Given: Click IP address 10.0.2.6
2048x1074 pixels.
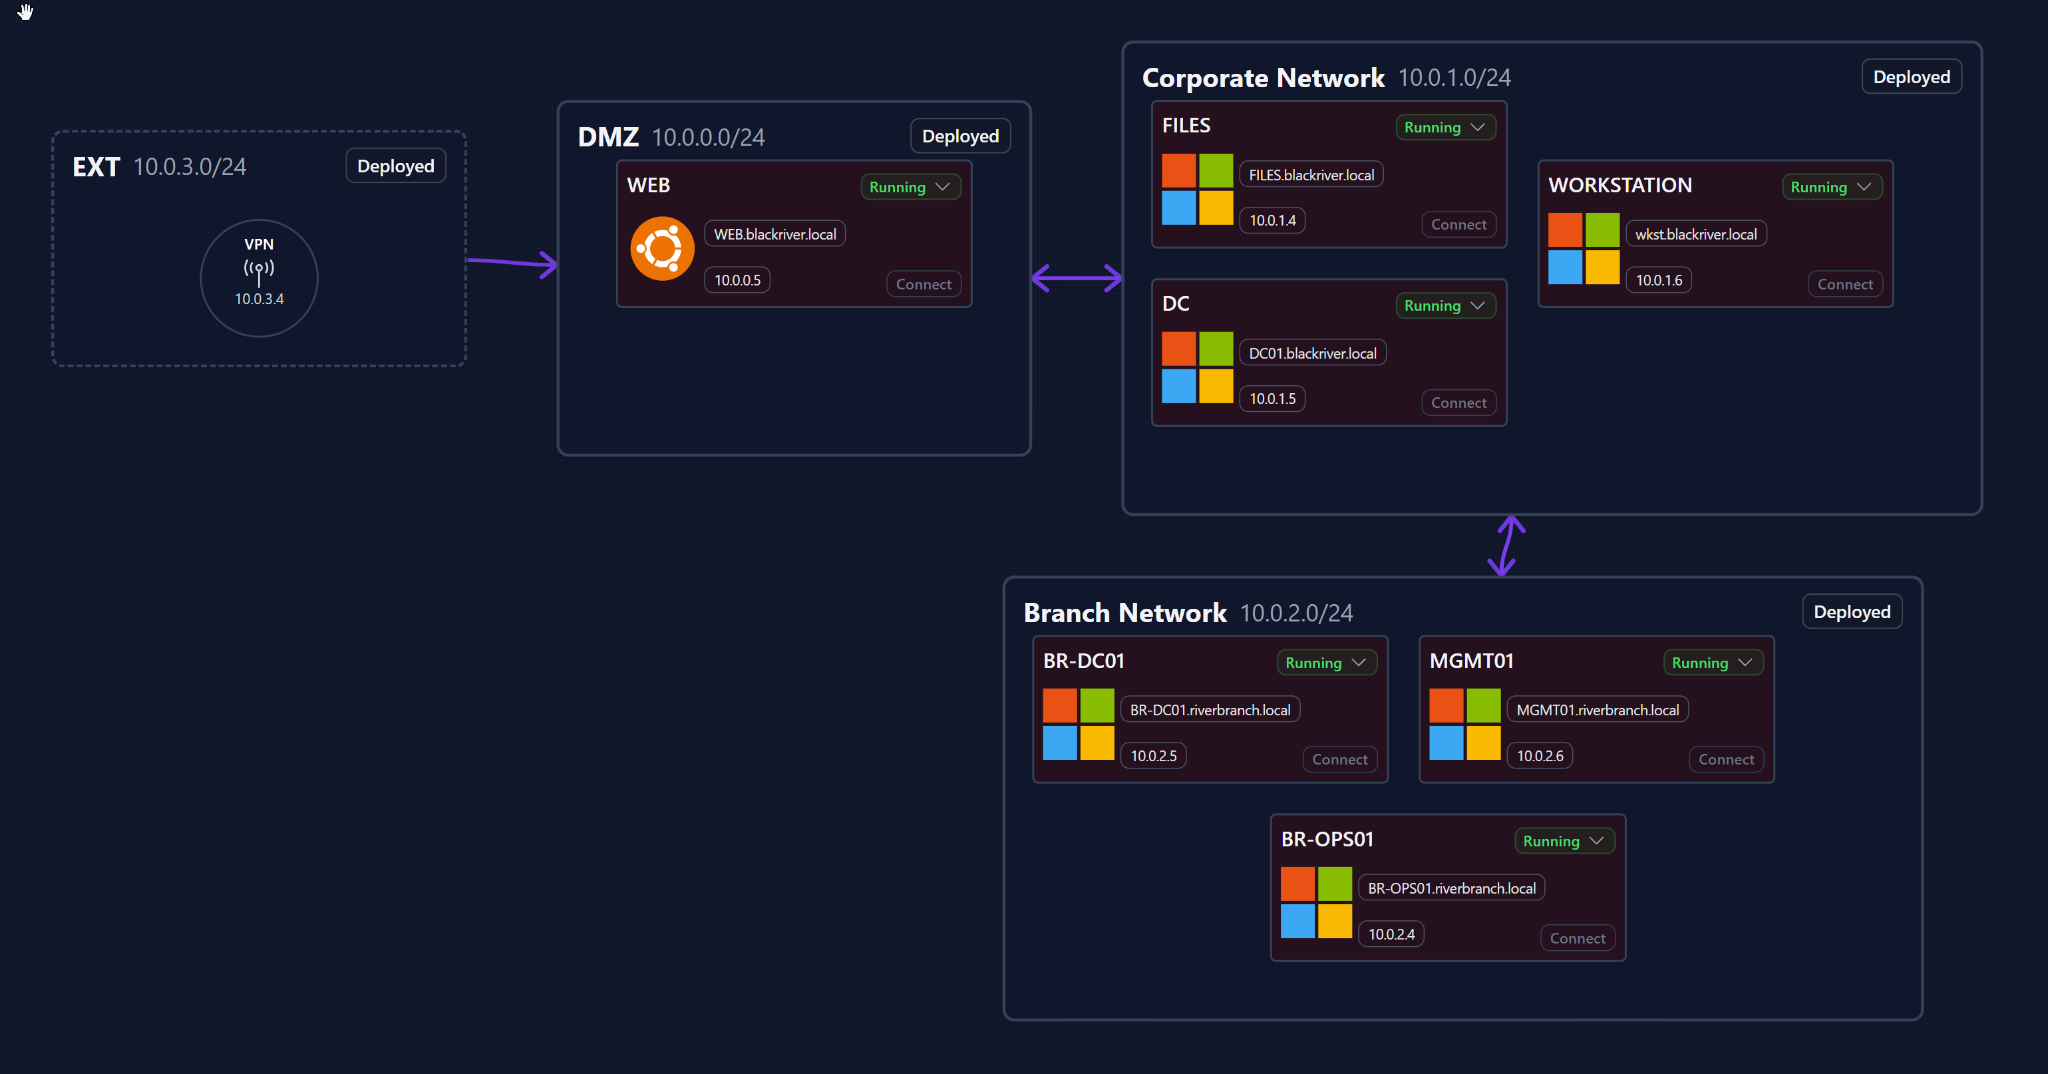Looking at the screenshot, I should [x=1540, y=756].
